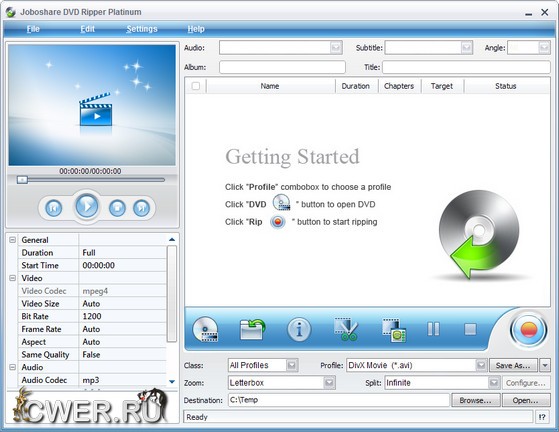Select the Video Size 'Auto' value
The image size is (559, 432).
[122, 303]
